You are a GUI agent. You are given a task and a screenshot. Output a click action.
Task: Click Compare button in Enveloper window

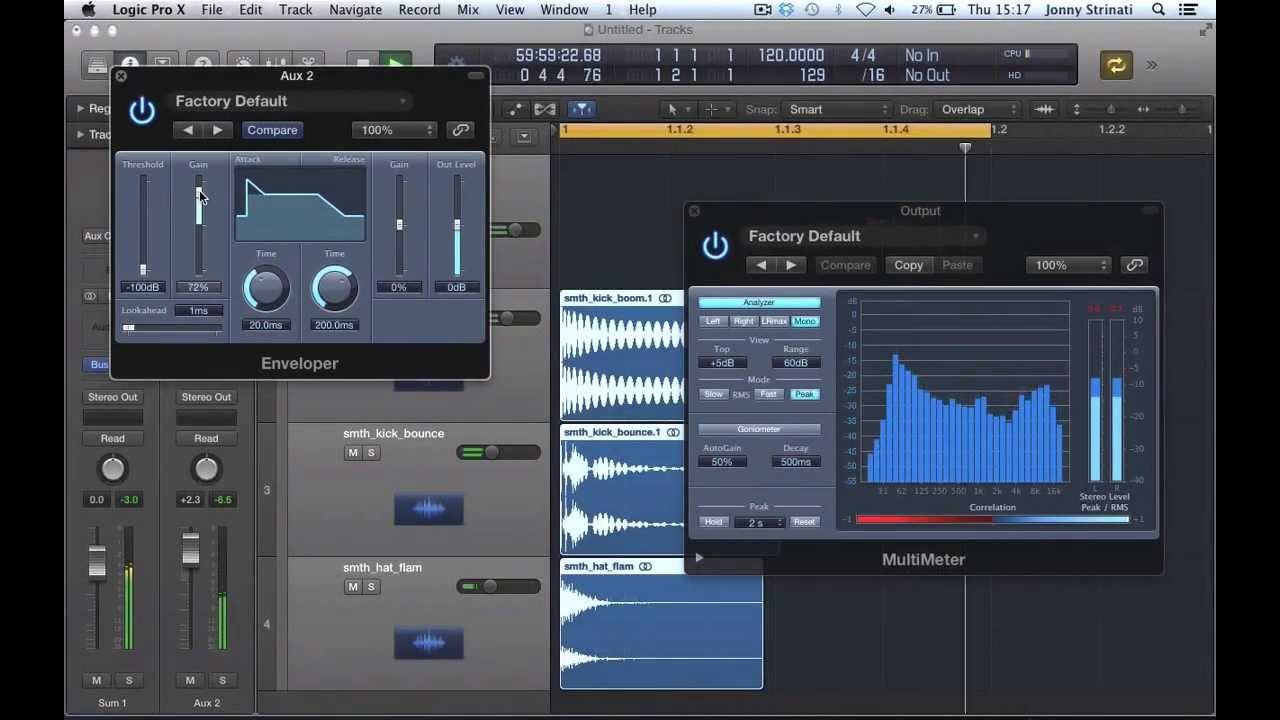(x=272, y=130)
